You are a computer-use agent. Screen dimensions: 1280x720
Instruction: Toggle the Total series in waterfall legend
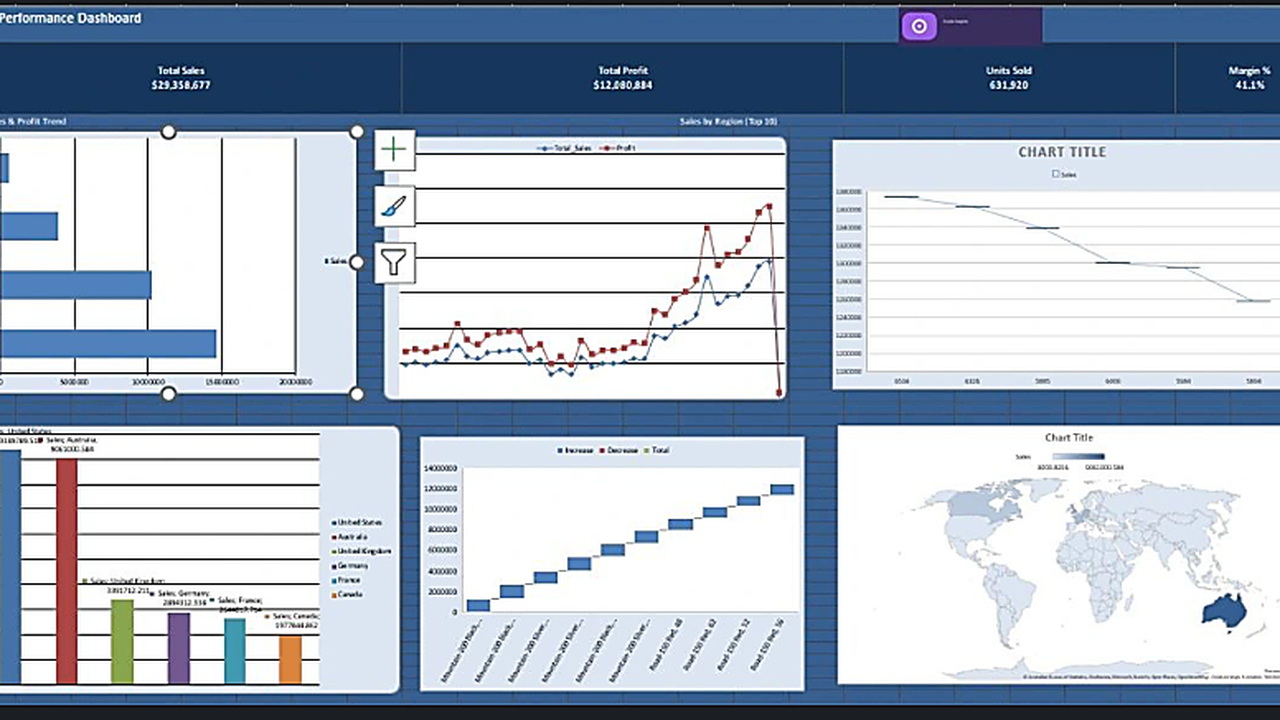coord(647,450)
